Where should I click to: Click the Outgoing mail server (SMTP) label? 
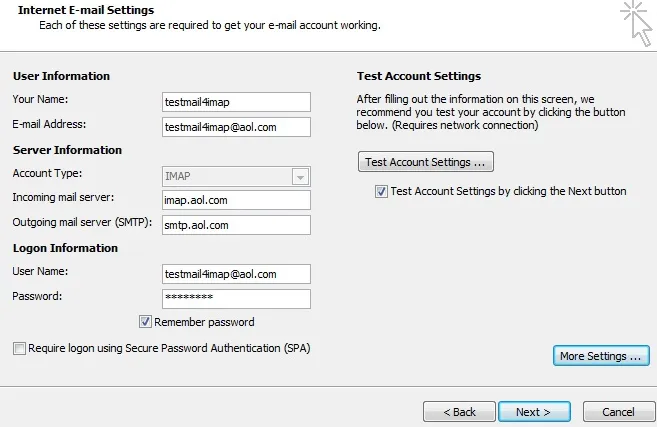point(82,222)
